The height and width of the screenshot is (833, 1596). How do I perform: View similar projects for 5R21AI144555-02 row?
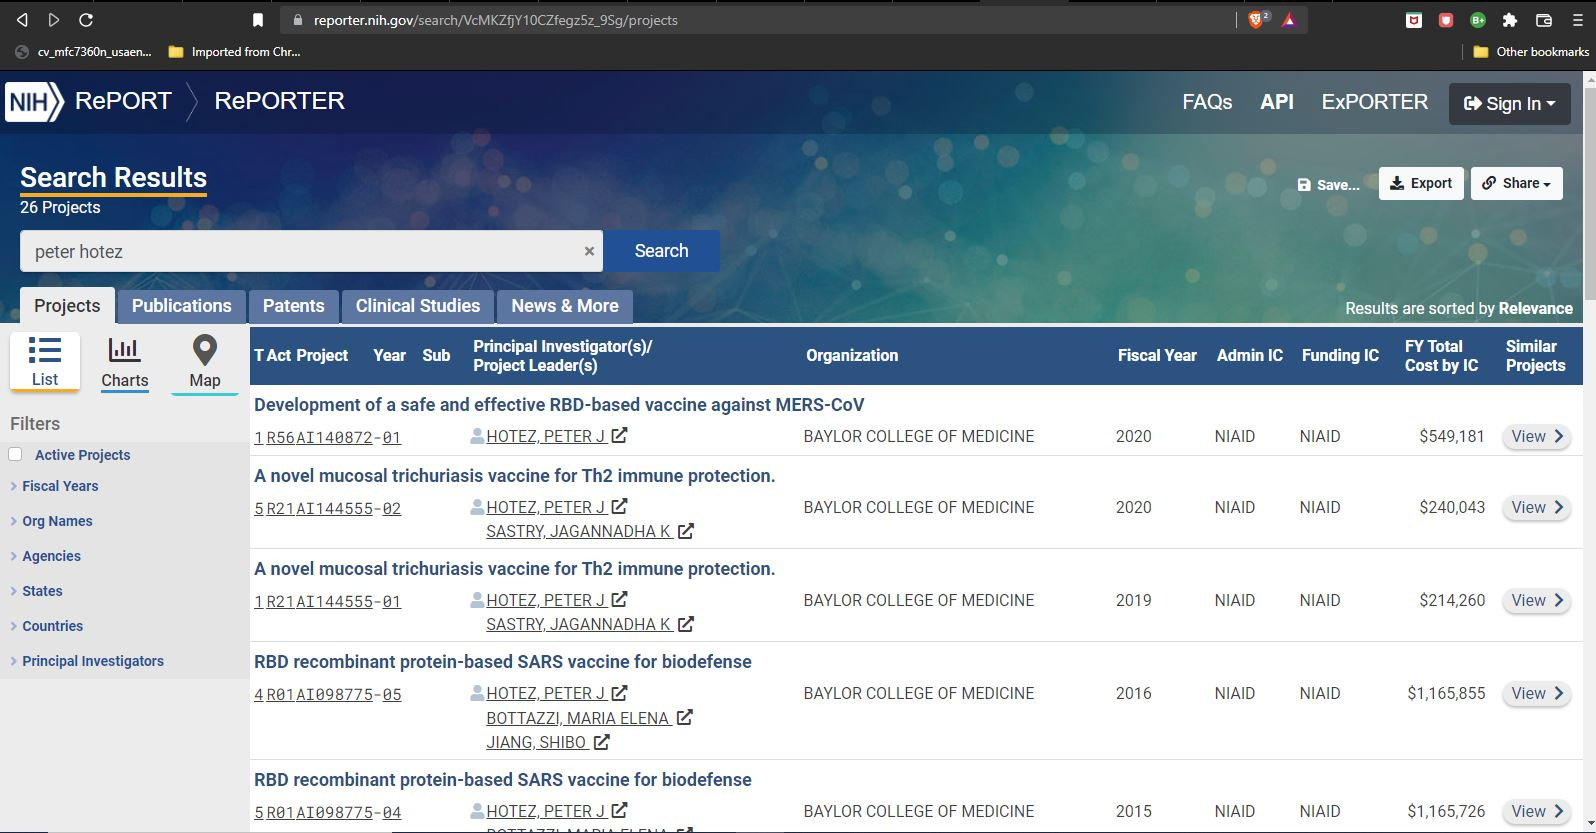click(1536, 507)
